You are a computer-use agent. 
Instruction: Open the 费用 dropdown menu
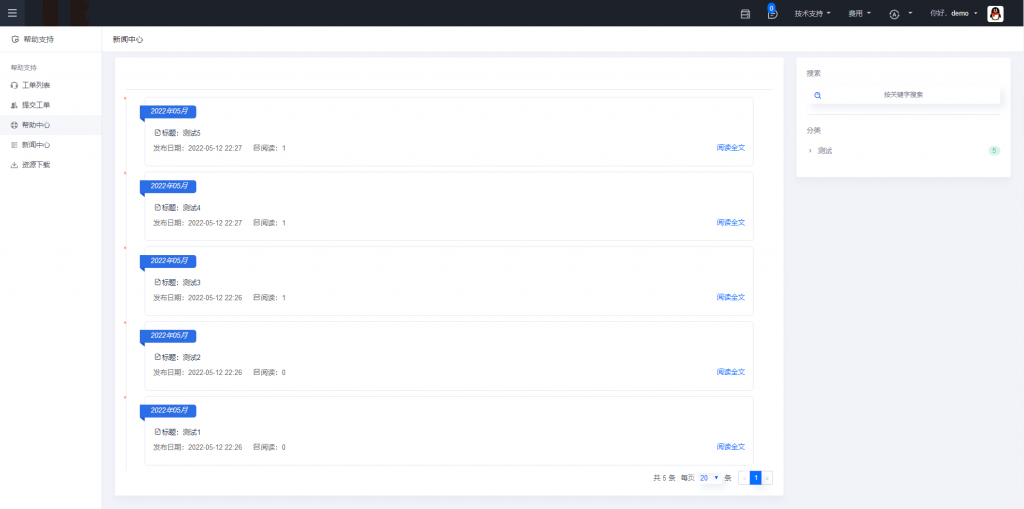[859, 14]
